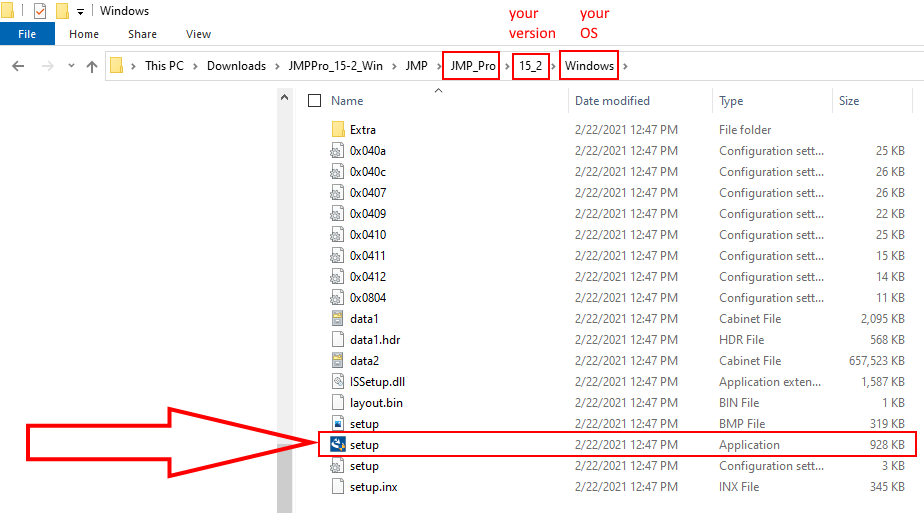
Task: Click the 0x0411 configuration file icon
Action: 338,256
